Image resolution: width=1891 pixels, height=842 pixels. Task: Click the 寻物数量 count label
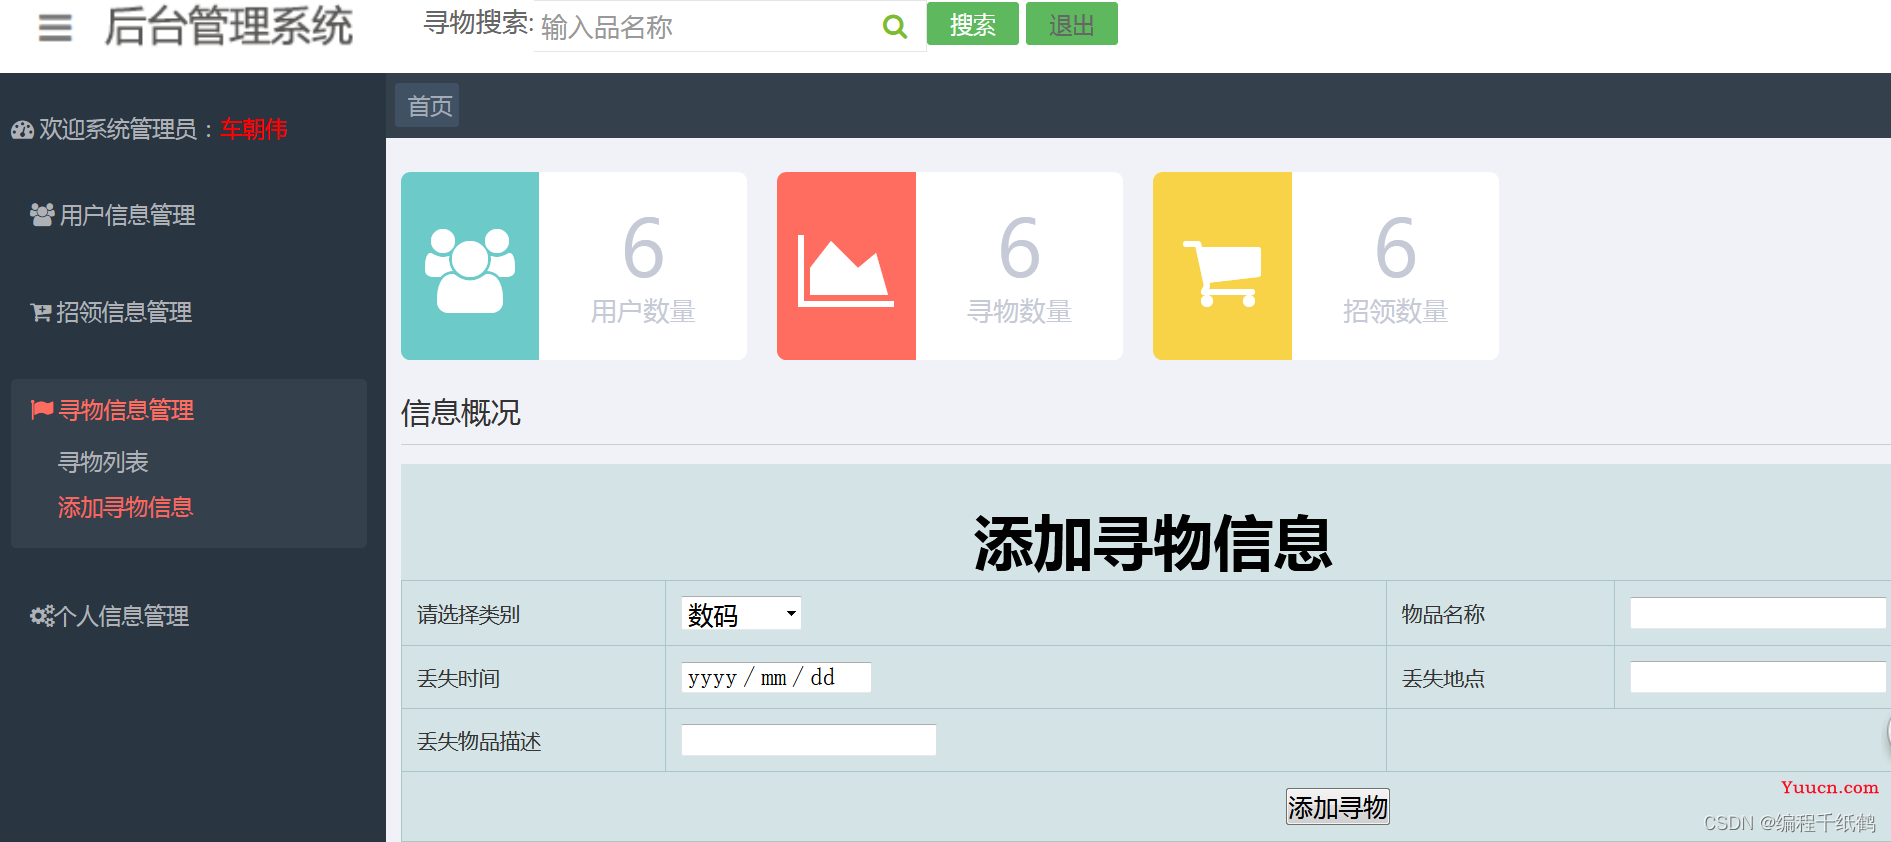[x=1019, y=312]
